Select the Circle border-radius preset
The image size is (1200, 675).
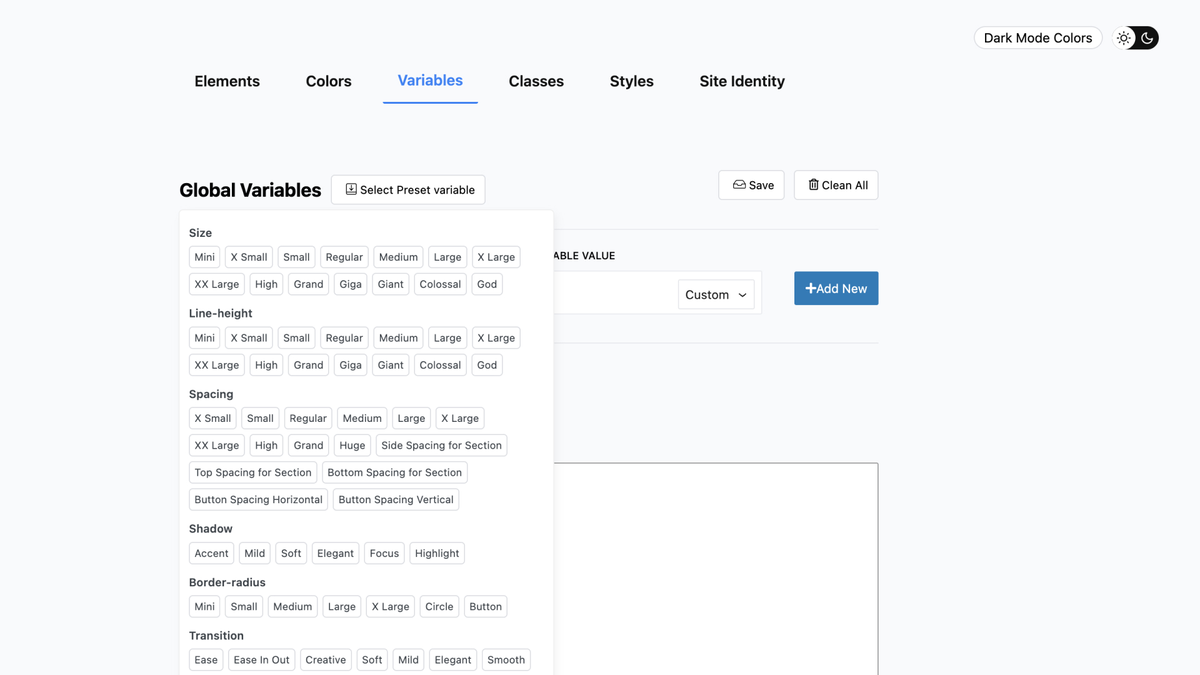pos(439,605)
